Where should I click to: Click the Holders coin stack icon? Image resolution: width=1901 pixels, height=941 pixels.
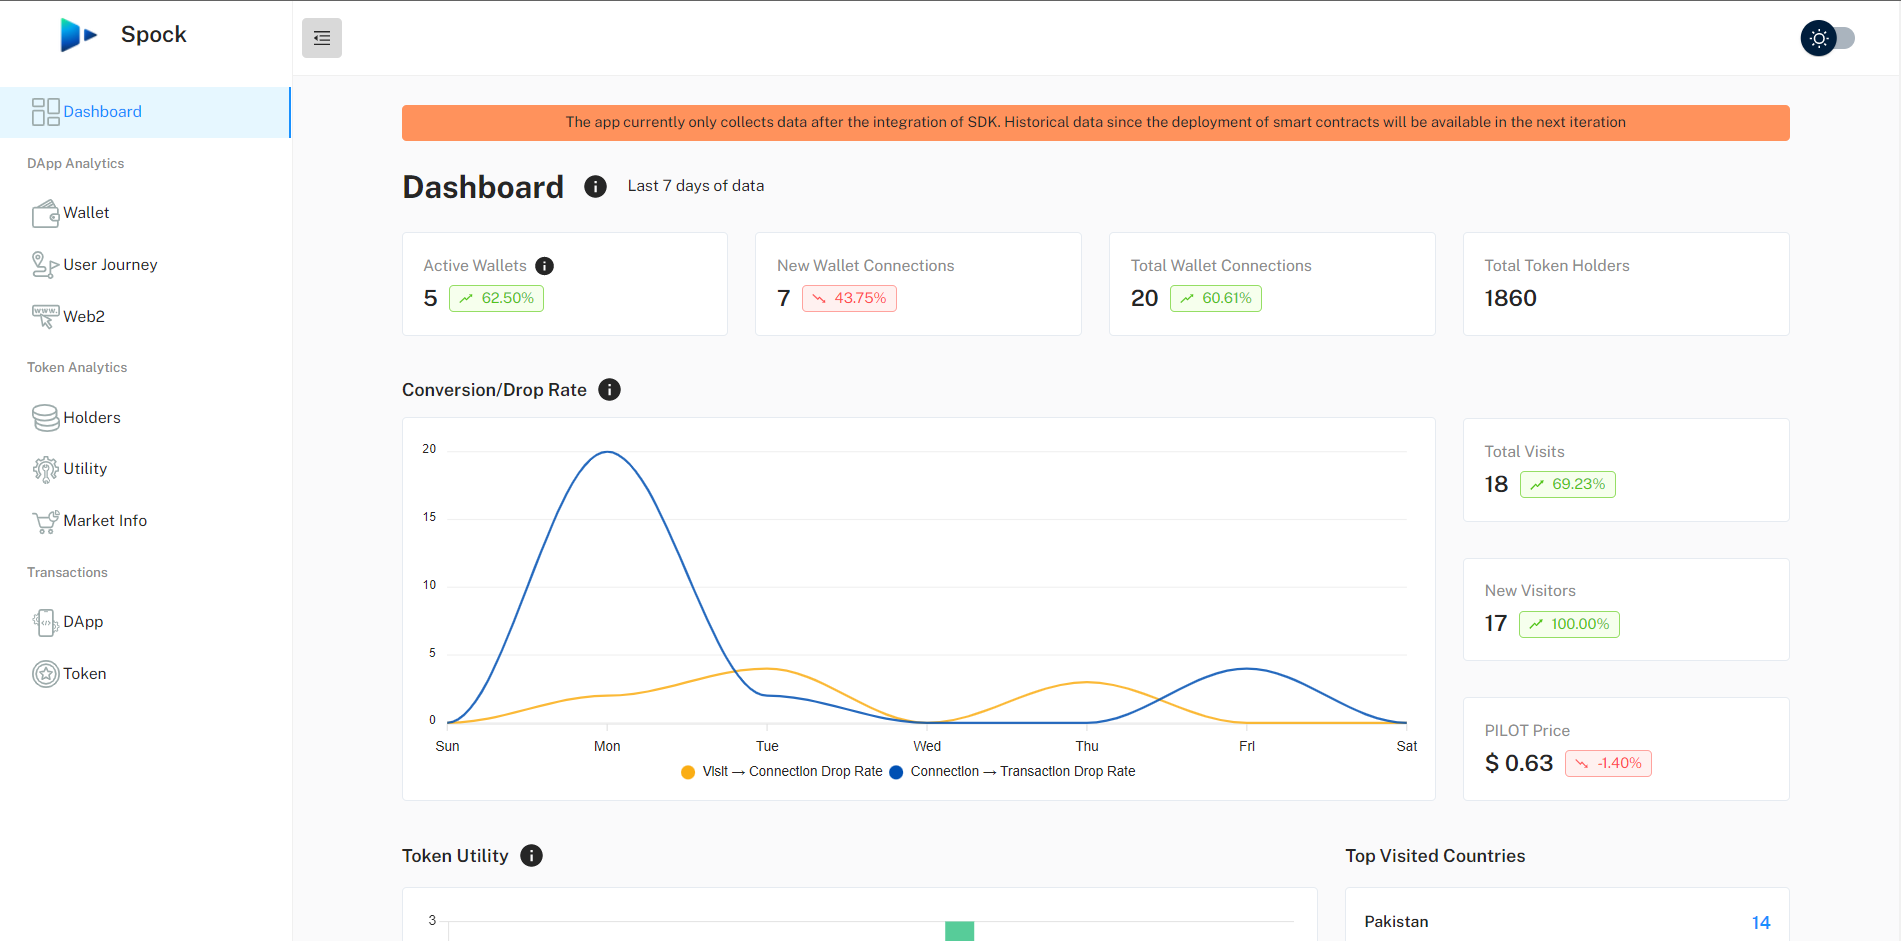pyautogui.click(x=45, y=418)
